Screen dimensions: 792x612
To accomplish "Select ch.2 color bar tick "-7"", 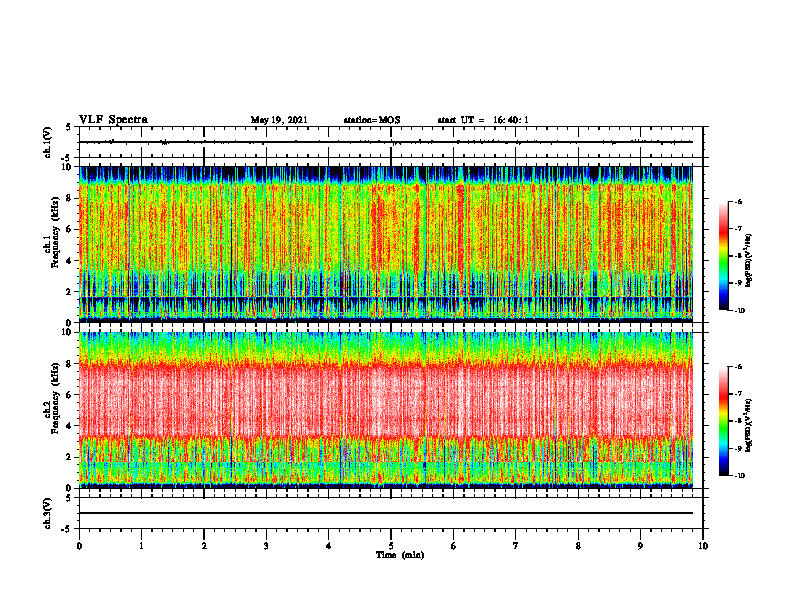I will 739,394.
